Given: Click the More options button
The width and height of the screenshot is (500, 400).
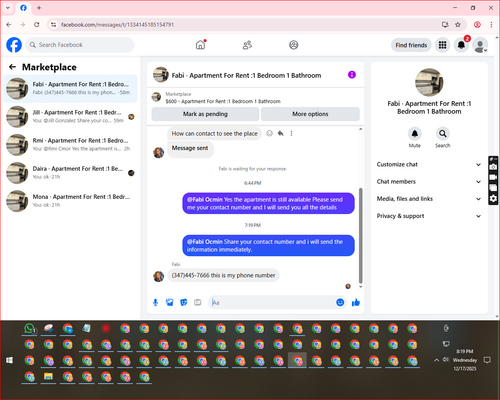Looking at the screenshot, I should [x=310, y=114].
